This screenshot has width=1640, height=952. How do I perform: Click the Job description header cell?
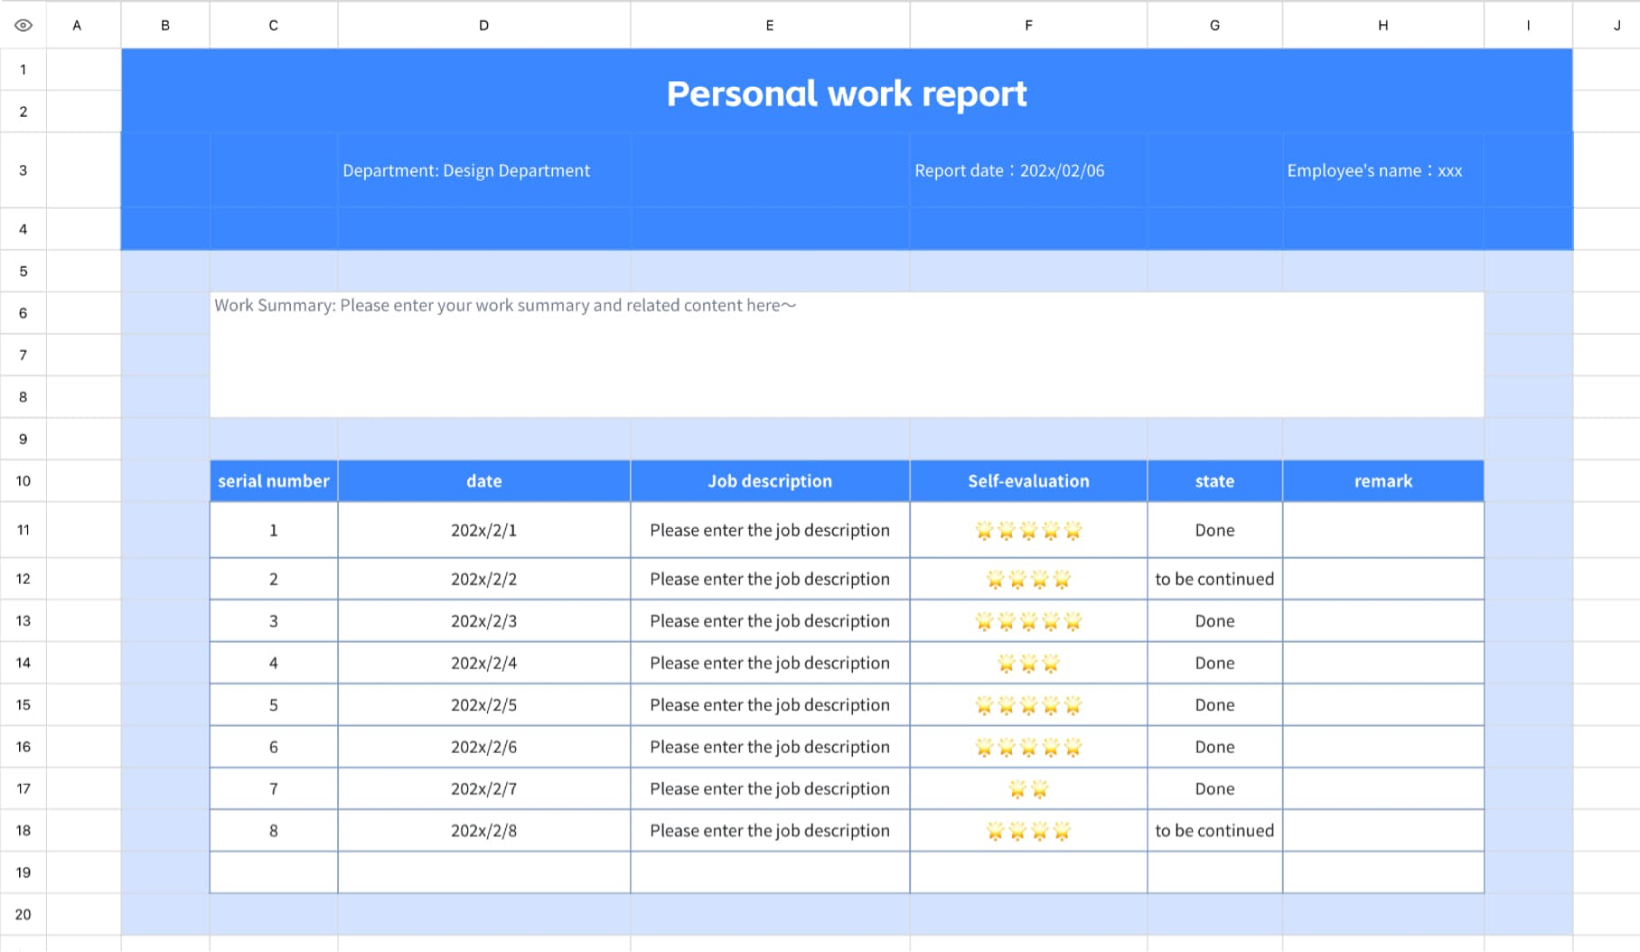[x=770, y=481]
